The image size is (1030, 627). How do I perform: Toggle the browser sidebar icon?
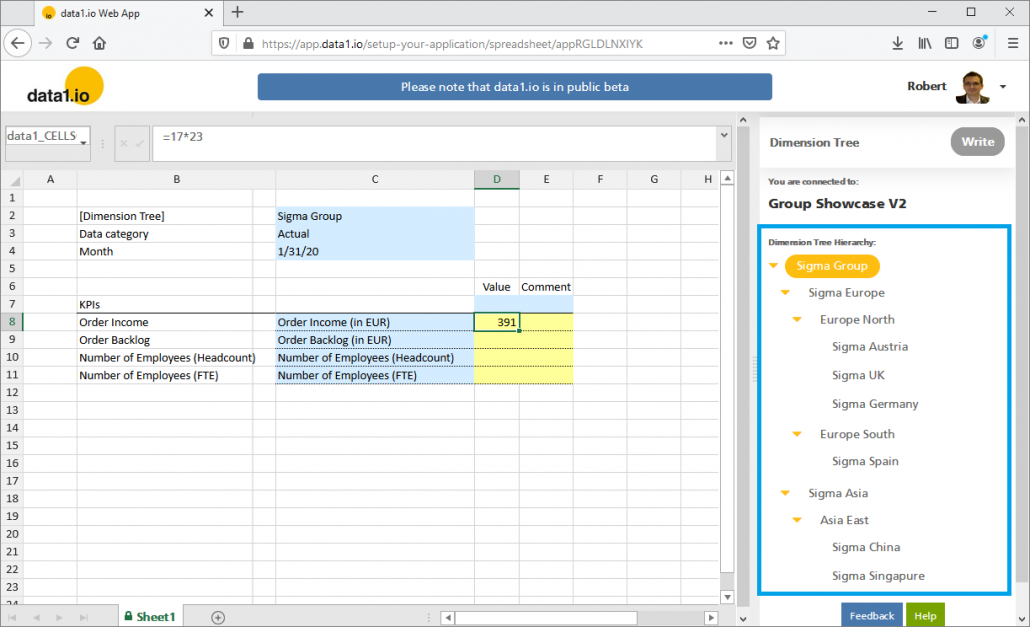click(x=951, y=43)
